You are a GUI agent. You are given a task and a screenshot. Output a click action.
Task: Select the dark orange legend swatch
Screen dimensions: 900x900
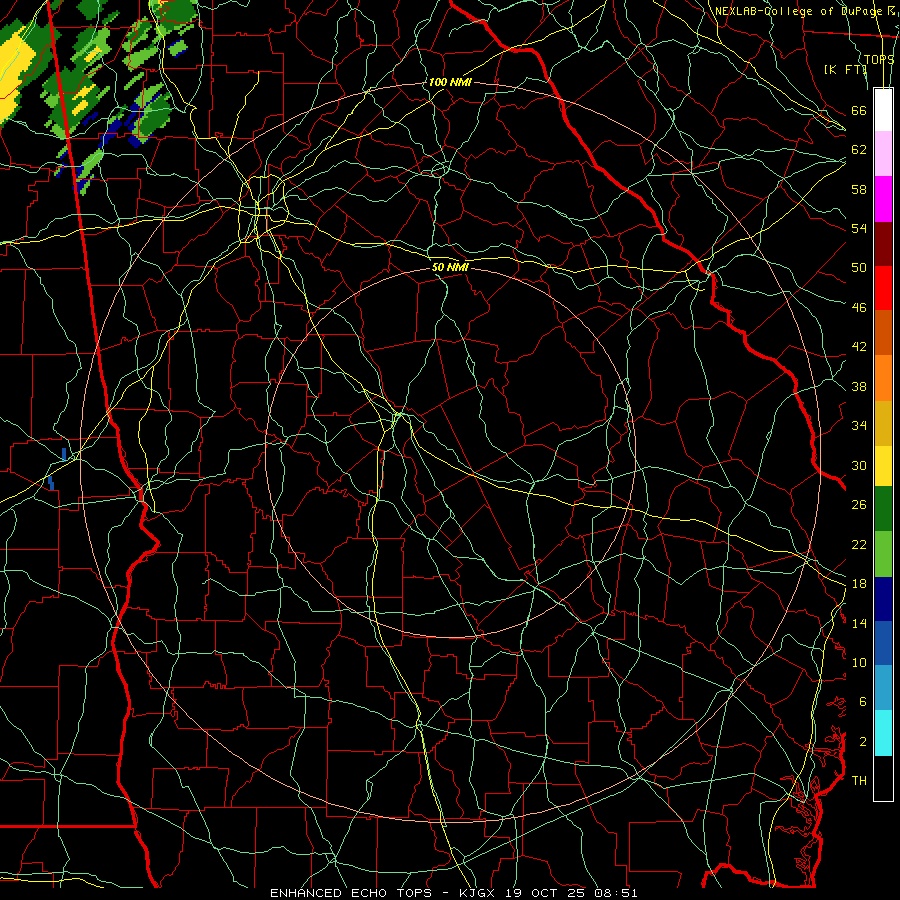pos(883,333)
